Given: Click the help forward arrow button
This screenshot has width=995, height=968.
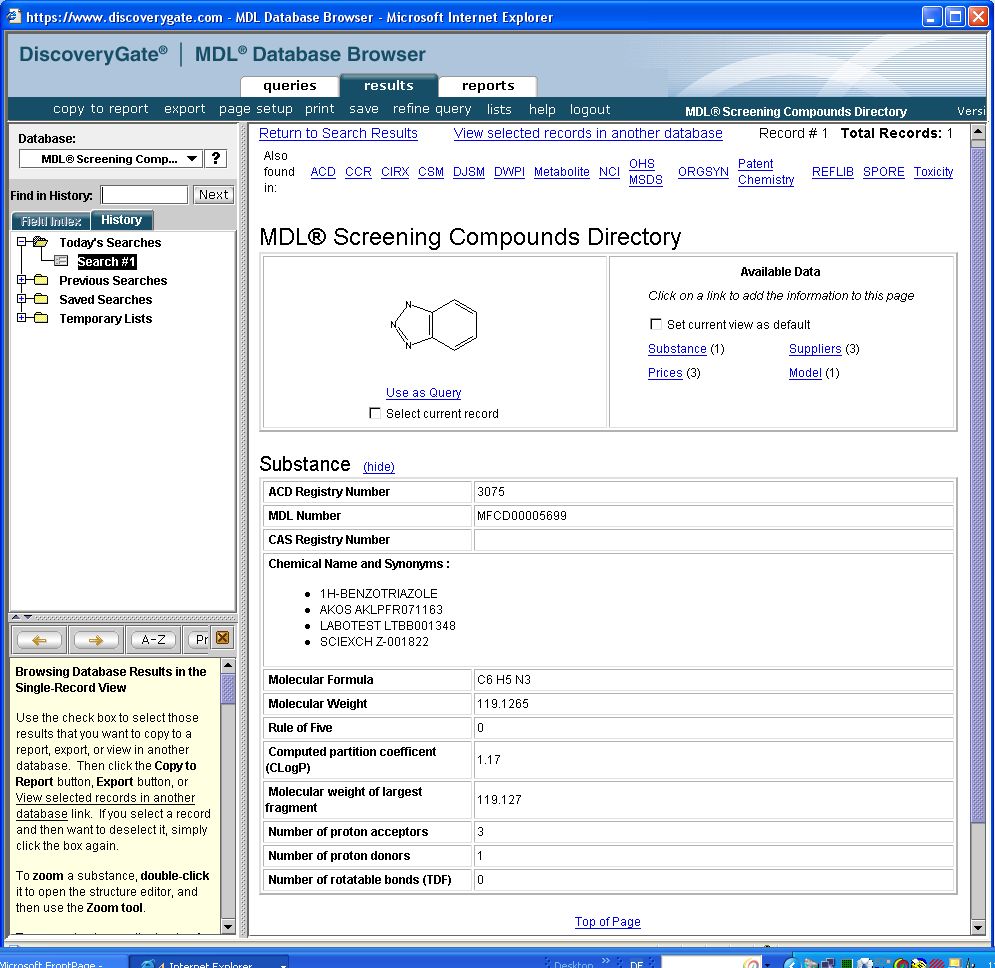Looking at the screenshot, I should pyautogui.click(x=96, y=640).
